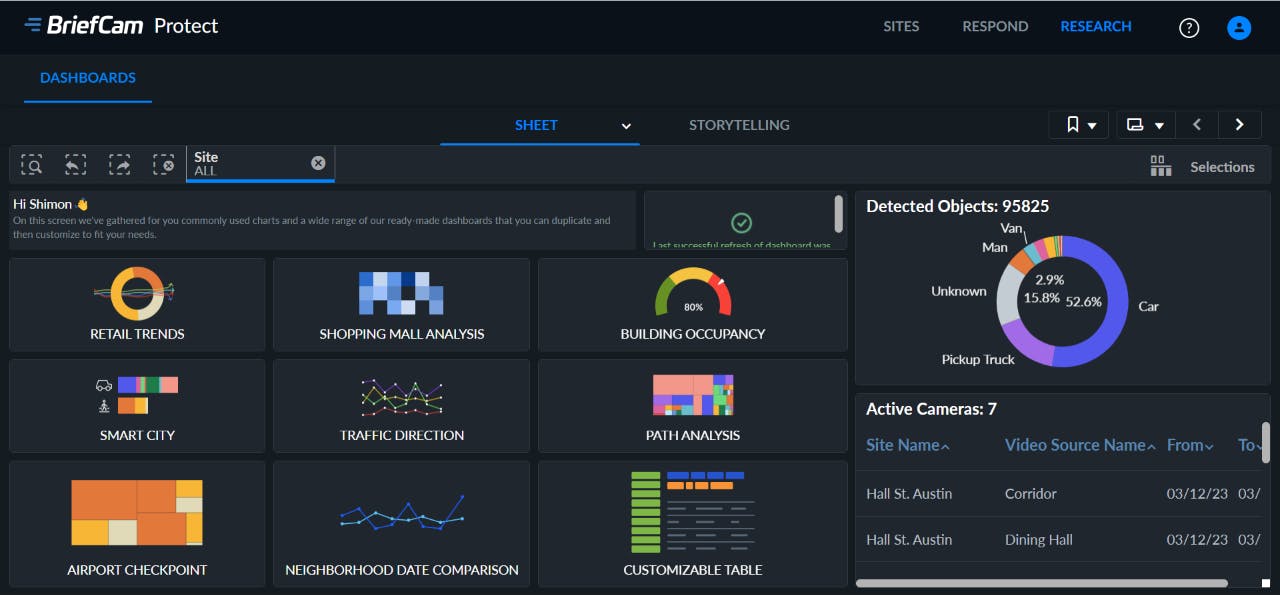Expand the SHEET dropdown
Screen dimensions: 1280x595
click(x=626, y=126)
